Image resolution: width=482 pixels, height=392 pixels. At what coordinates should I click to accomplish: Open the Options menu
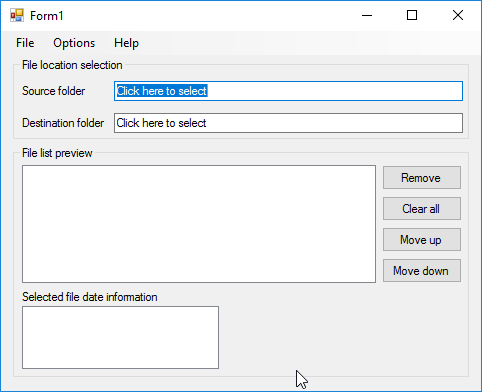point(74,43)
